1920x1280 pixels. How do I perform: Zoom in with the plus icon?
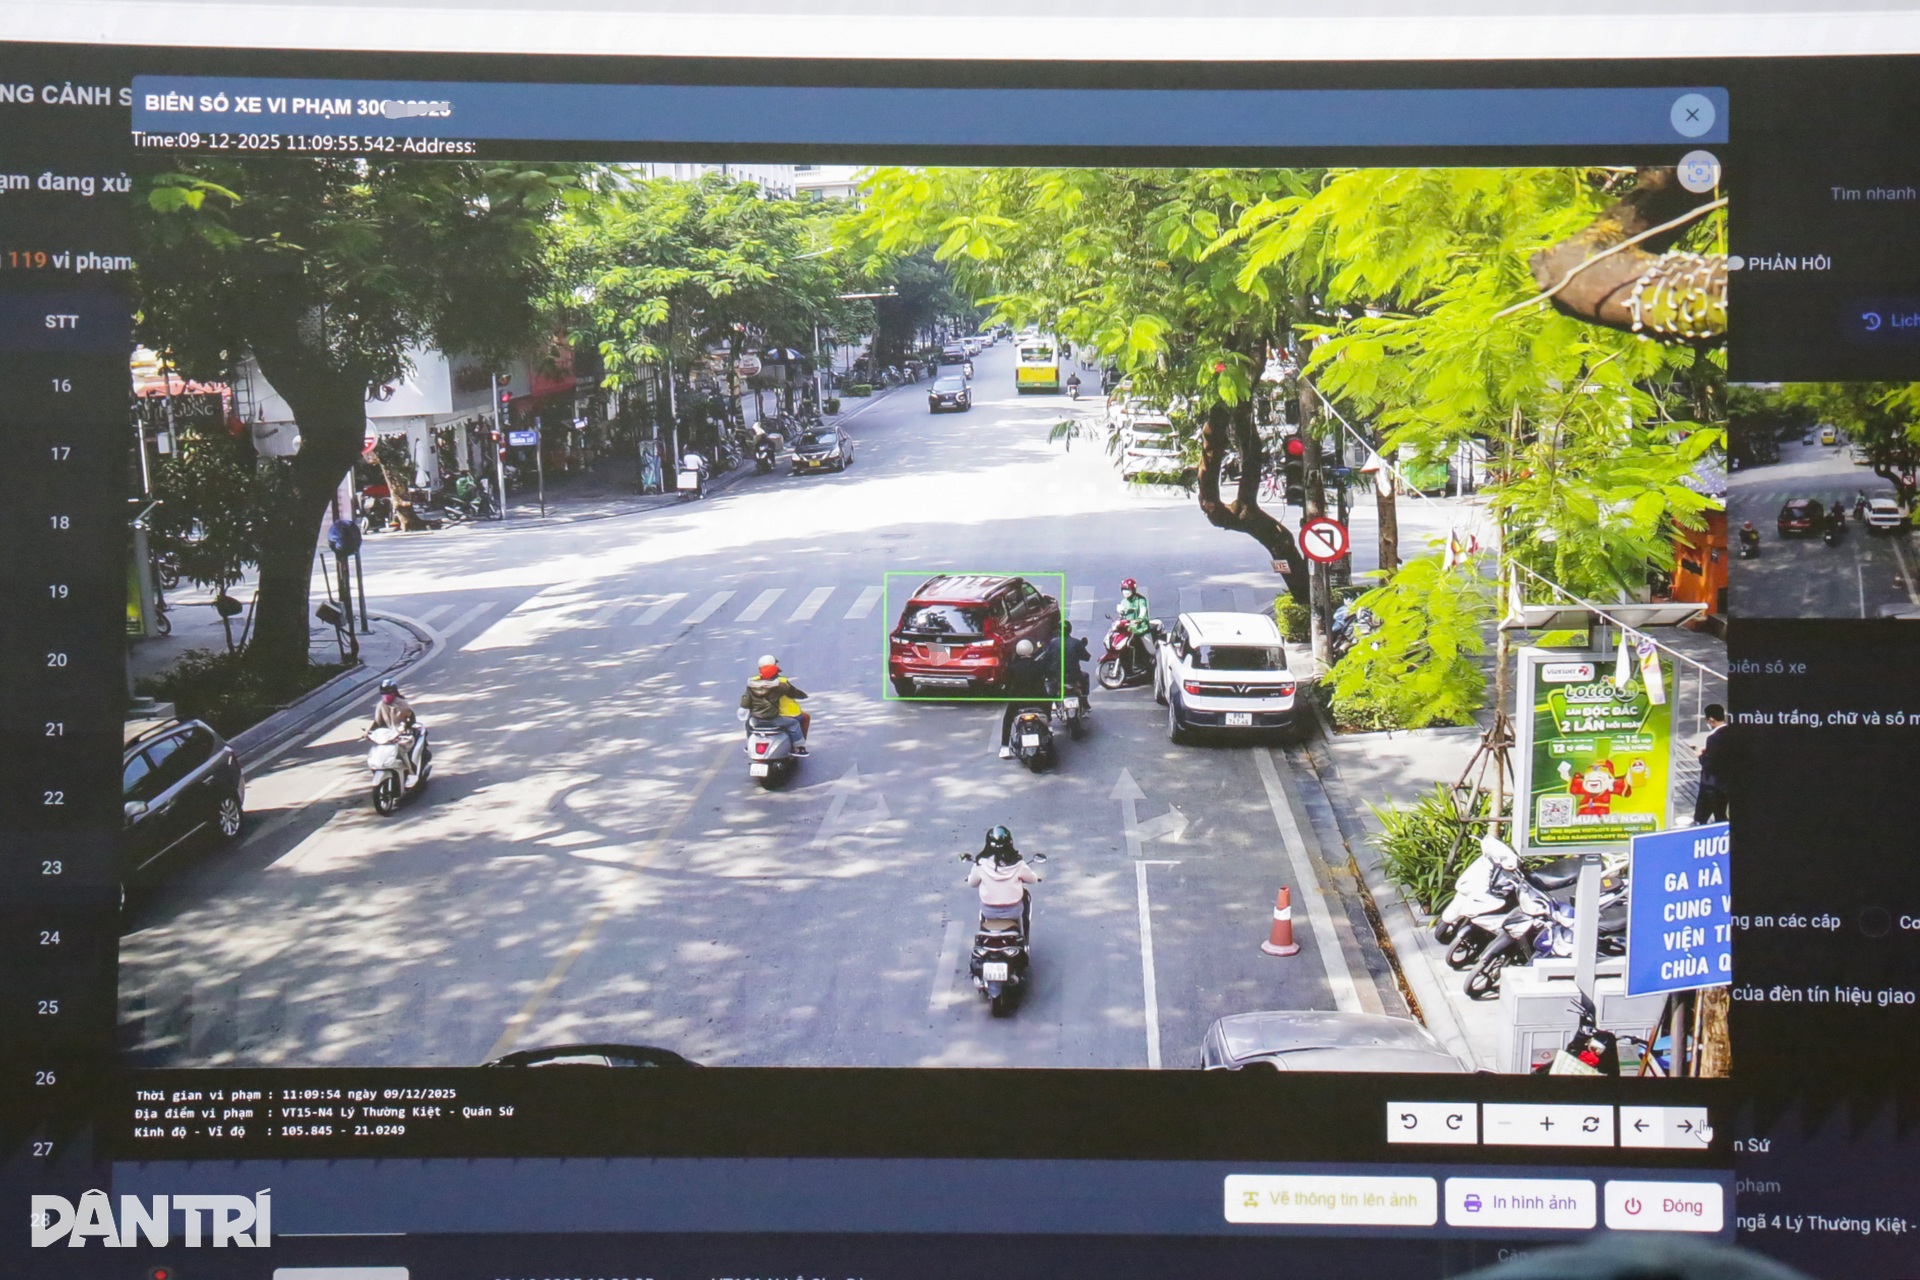click(1548, 1122)
